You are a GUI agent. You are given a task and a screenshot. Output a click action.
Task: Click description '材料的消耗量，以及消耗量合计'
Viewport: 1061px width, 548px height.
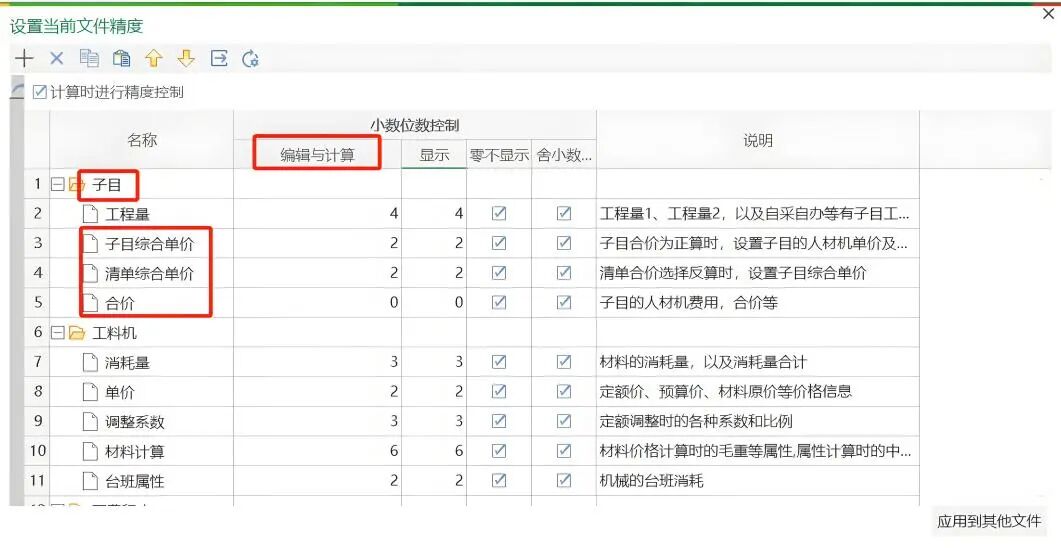coord(703,363)
